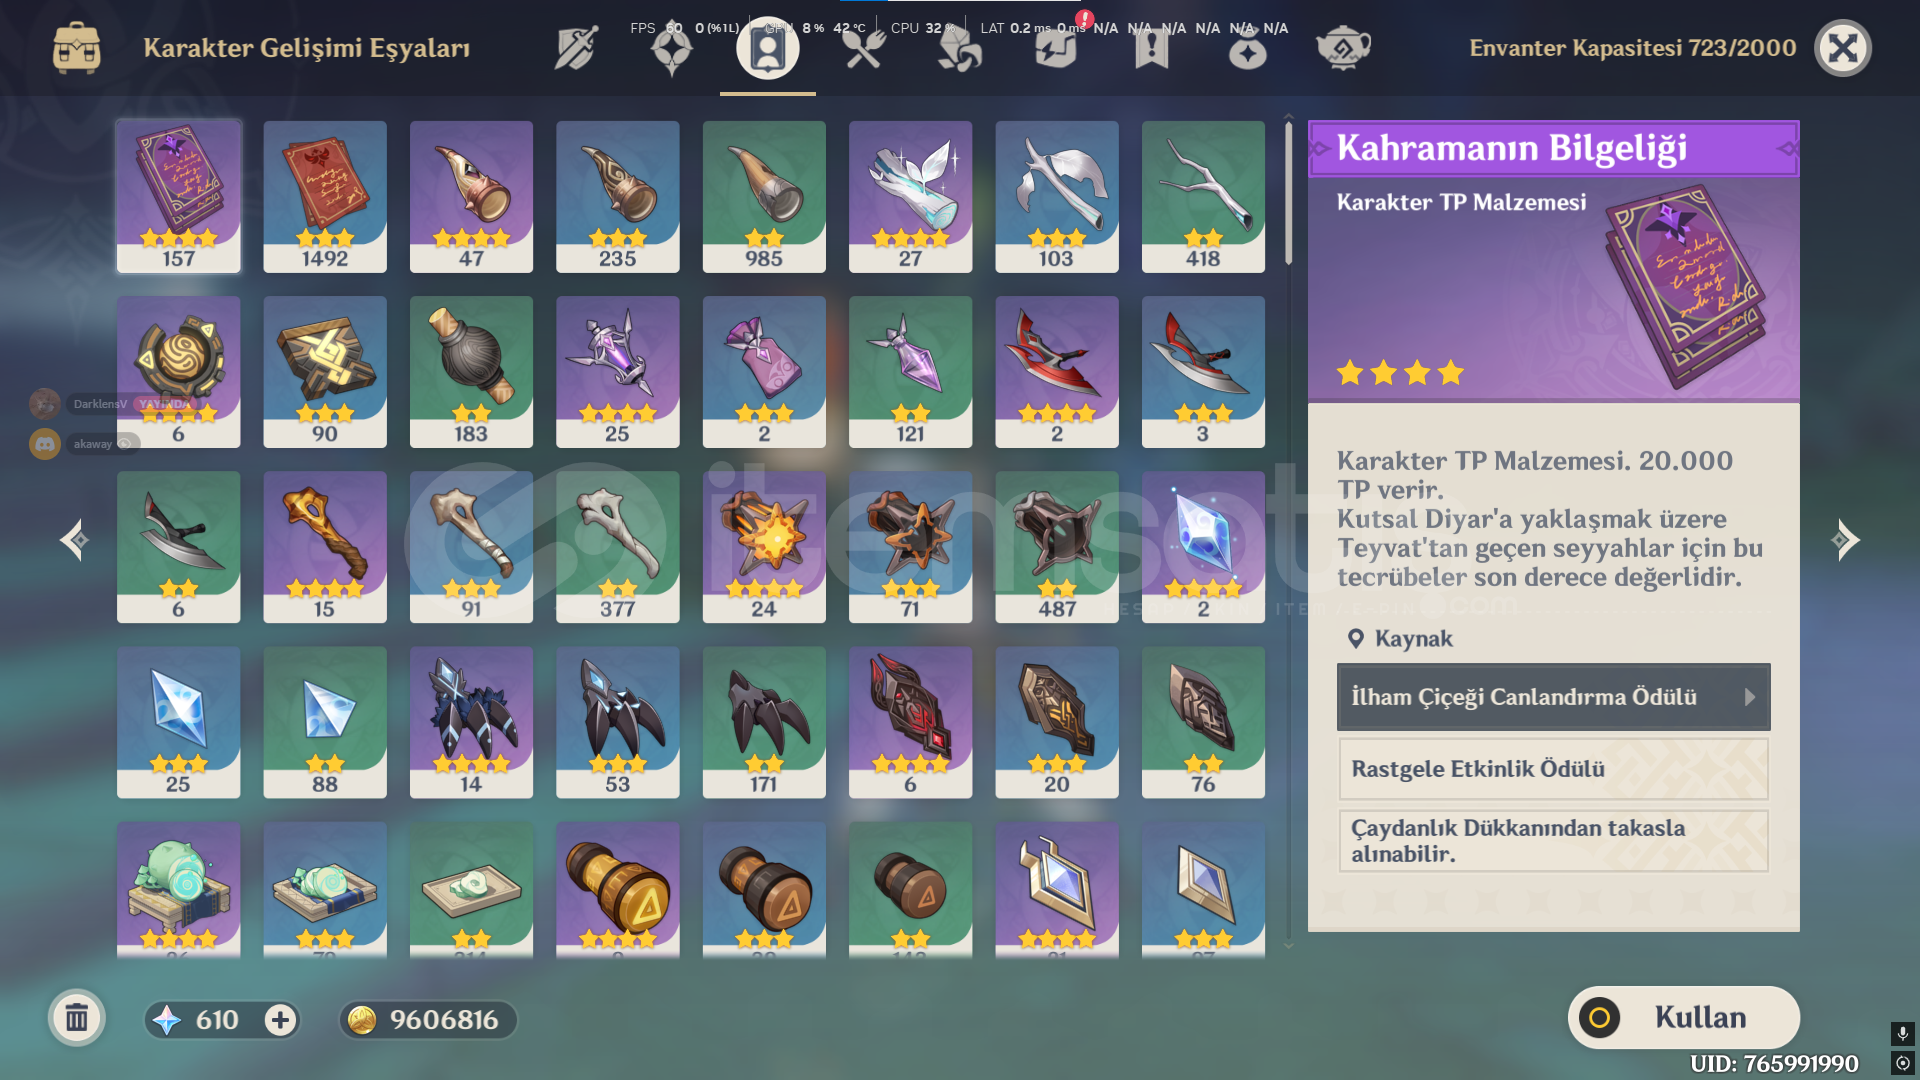1920x1080 pixels.
Task: Open the Artifacts inventory tab icon
Action: coord(672,48)
